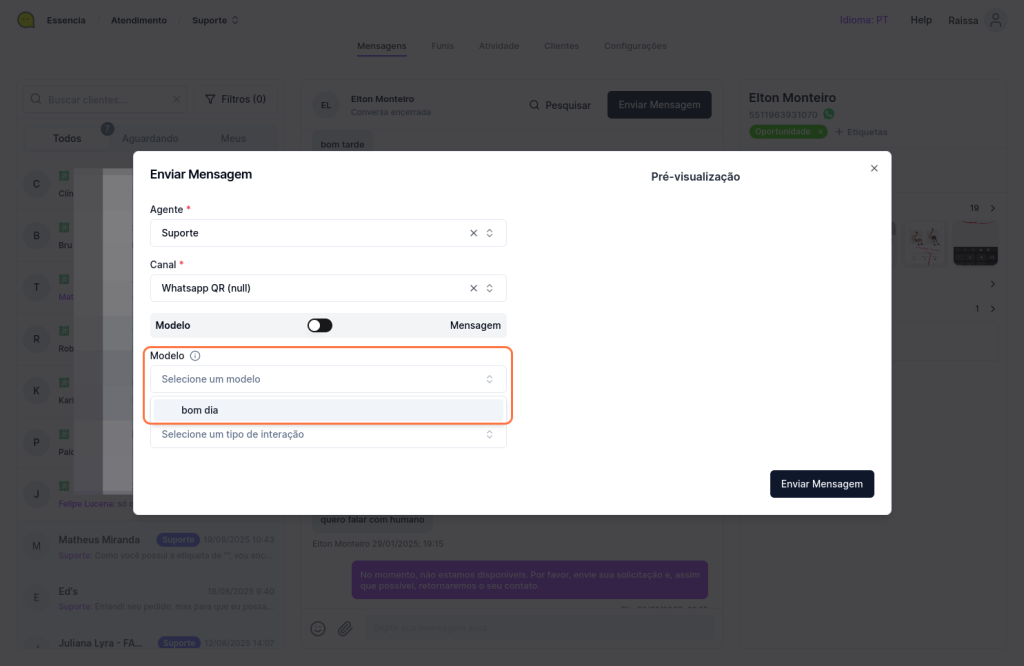Screen dimensions: 1024x666
Task: Toggle the Modelo/Mensagem switch
Action: pyautogui.click(x=319, y=325)
